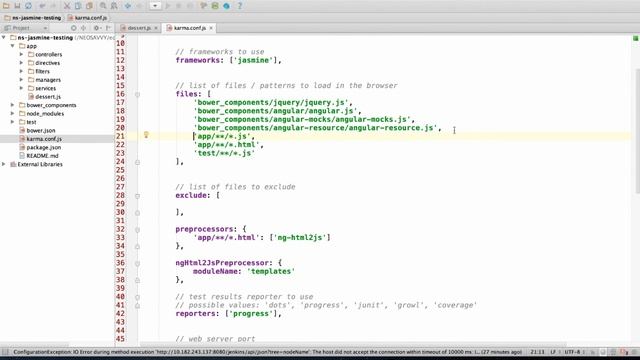640x360 pixels.
Task: Expand the test folder
Action: coord(13,122)
